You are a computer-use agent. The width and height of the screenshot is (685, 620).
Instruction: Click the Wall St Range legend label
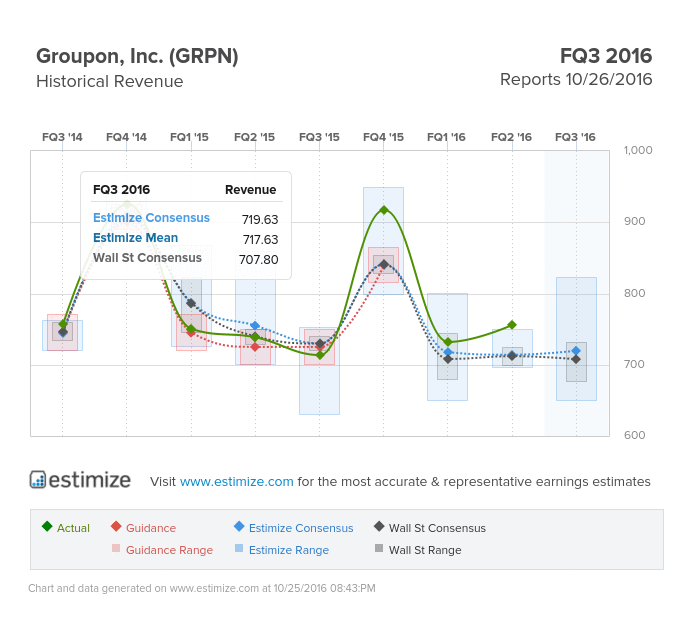[425, 550]
